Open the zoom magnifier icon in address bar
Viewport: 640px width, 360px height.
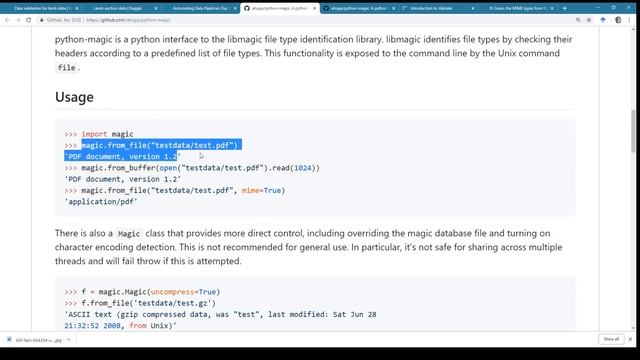click(x=578, y=20)
